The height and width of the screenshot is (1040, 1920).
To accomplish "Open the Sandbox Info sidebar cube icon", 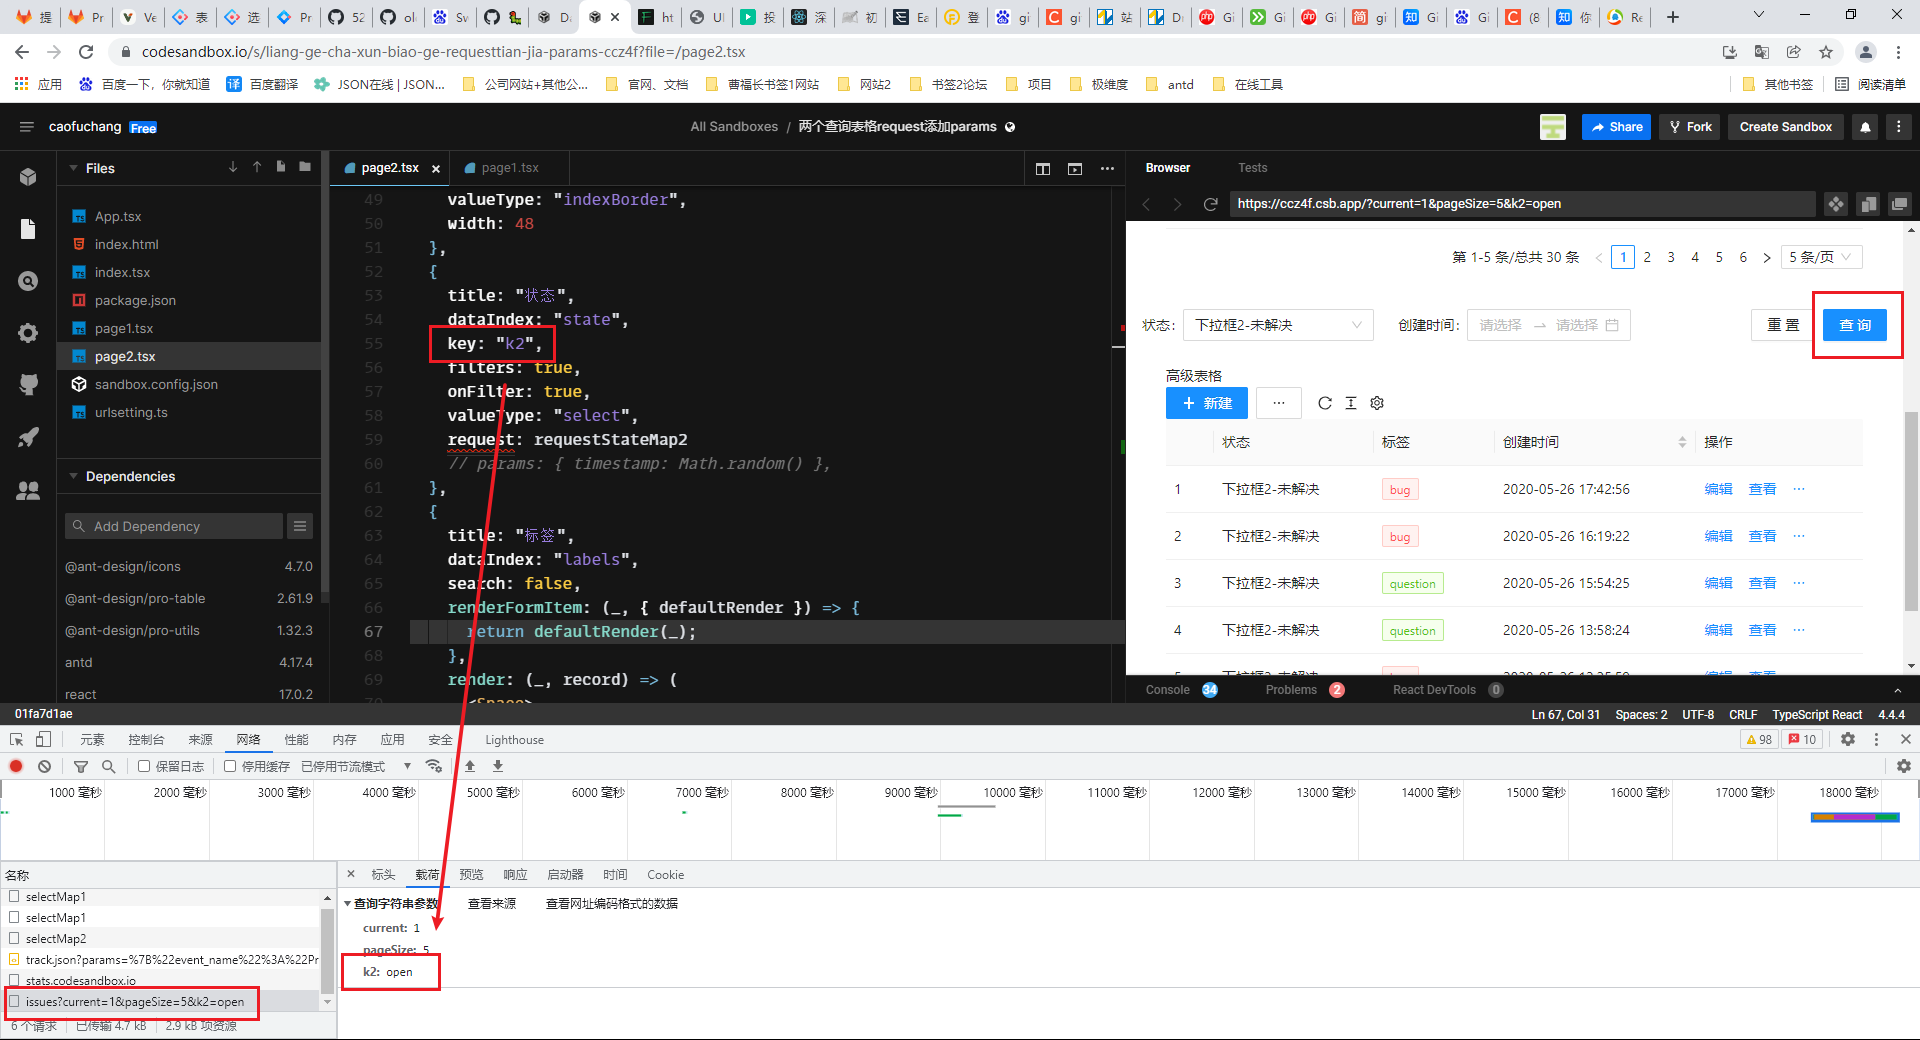I will [28, 177].
